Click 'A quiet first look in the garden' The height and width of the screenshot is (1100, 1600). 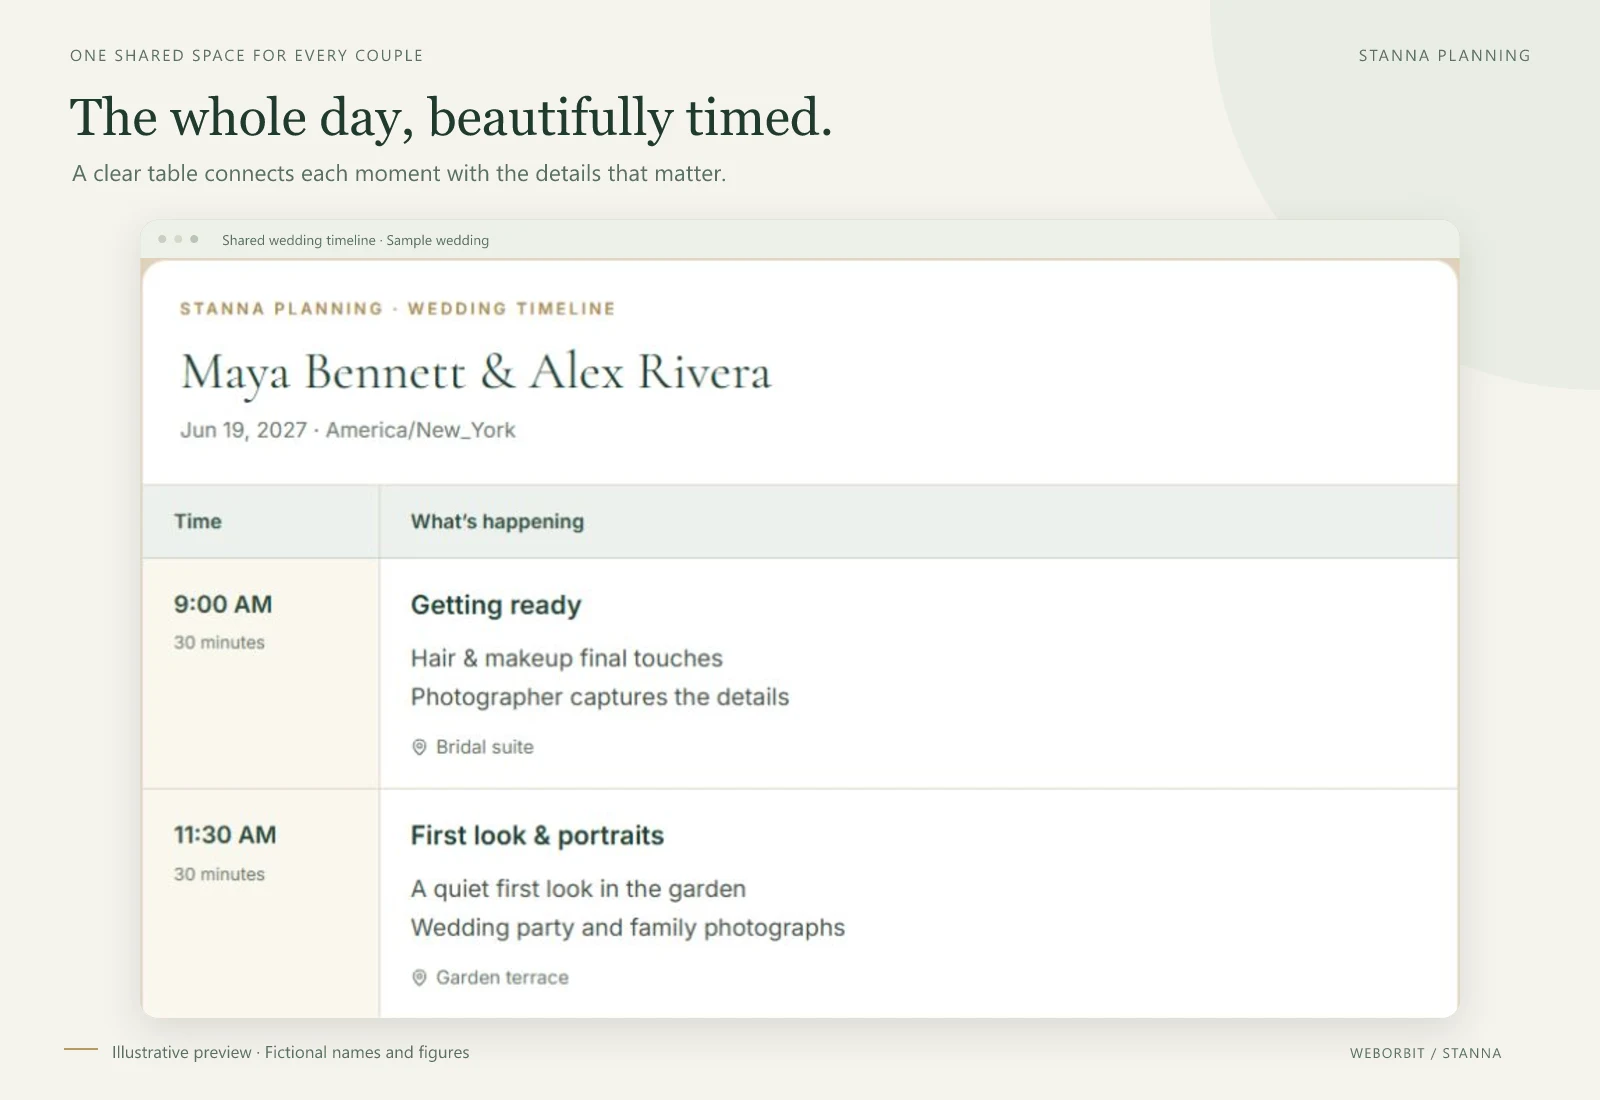(578, 889)
